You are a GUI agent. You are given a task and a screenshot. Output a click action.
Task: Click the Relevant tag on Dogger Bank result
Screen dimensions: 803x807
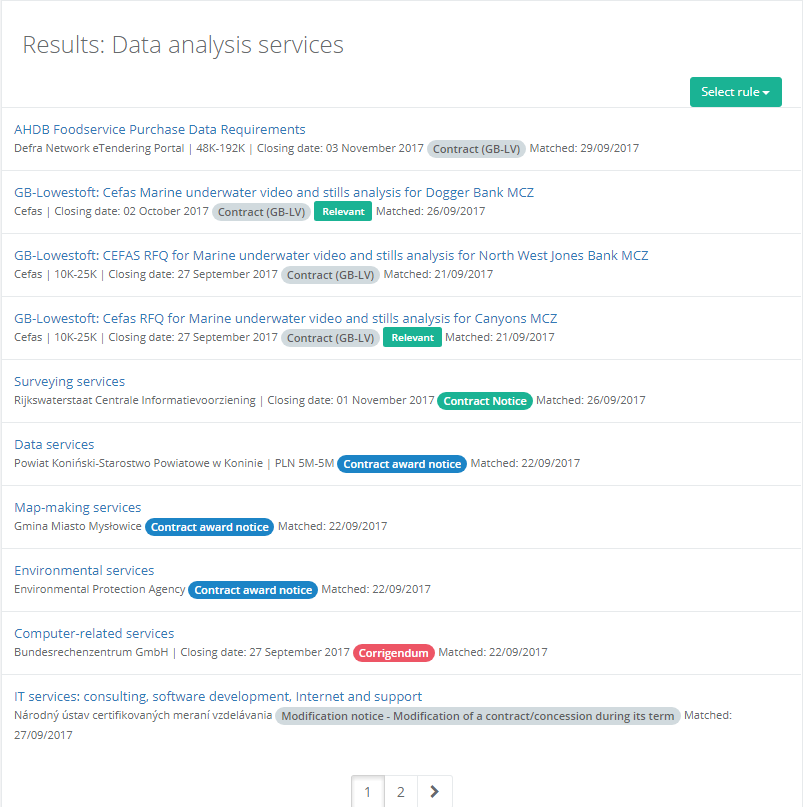[x=343, y=211]
